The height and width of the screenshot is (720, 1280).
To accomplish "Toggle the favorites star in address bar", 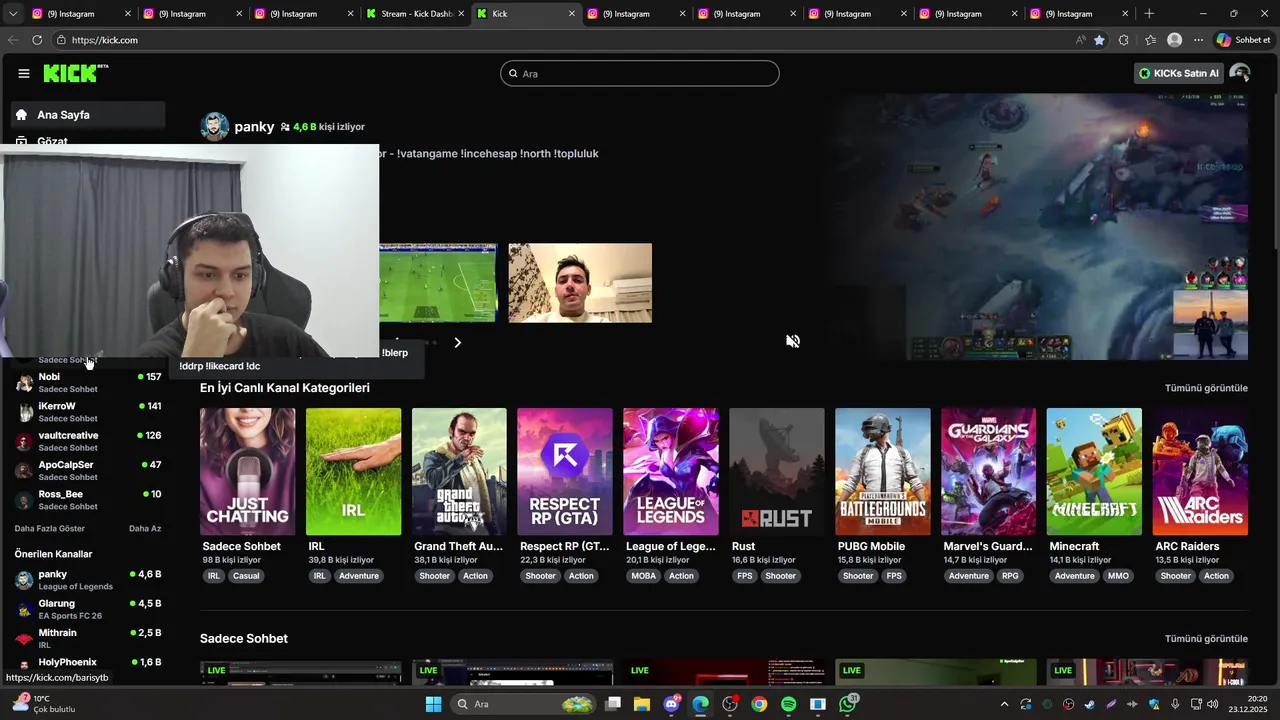I will (x=1099, y=40).
